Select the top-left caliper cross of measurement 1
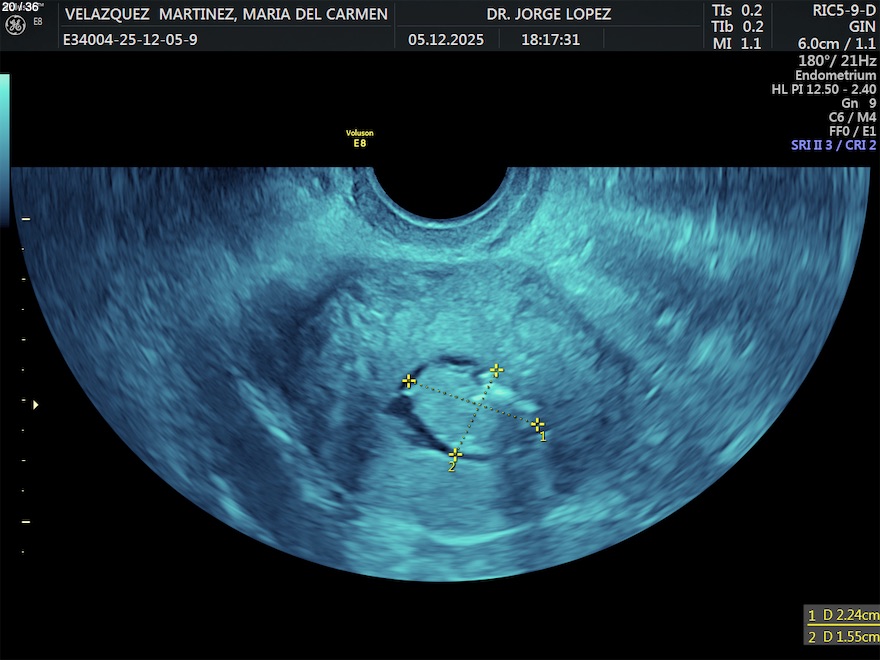The width and height of the screenshot is (880, 660). pyautogui.click(x=408, y=381)
